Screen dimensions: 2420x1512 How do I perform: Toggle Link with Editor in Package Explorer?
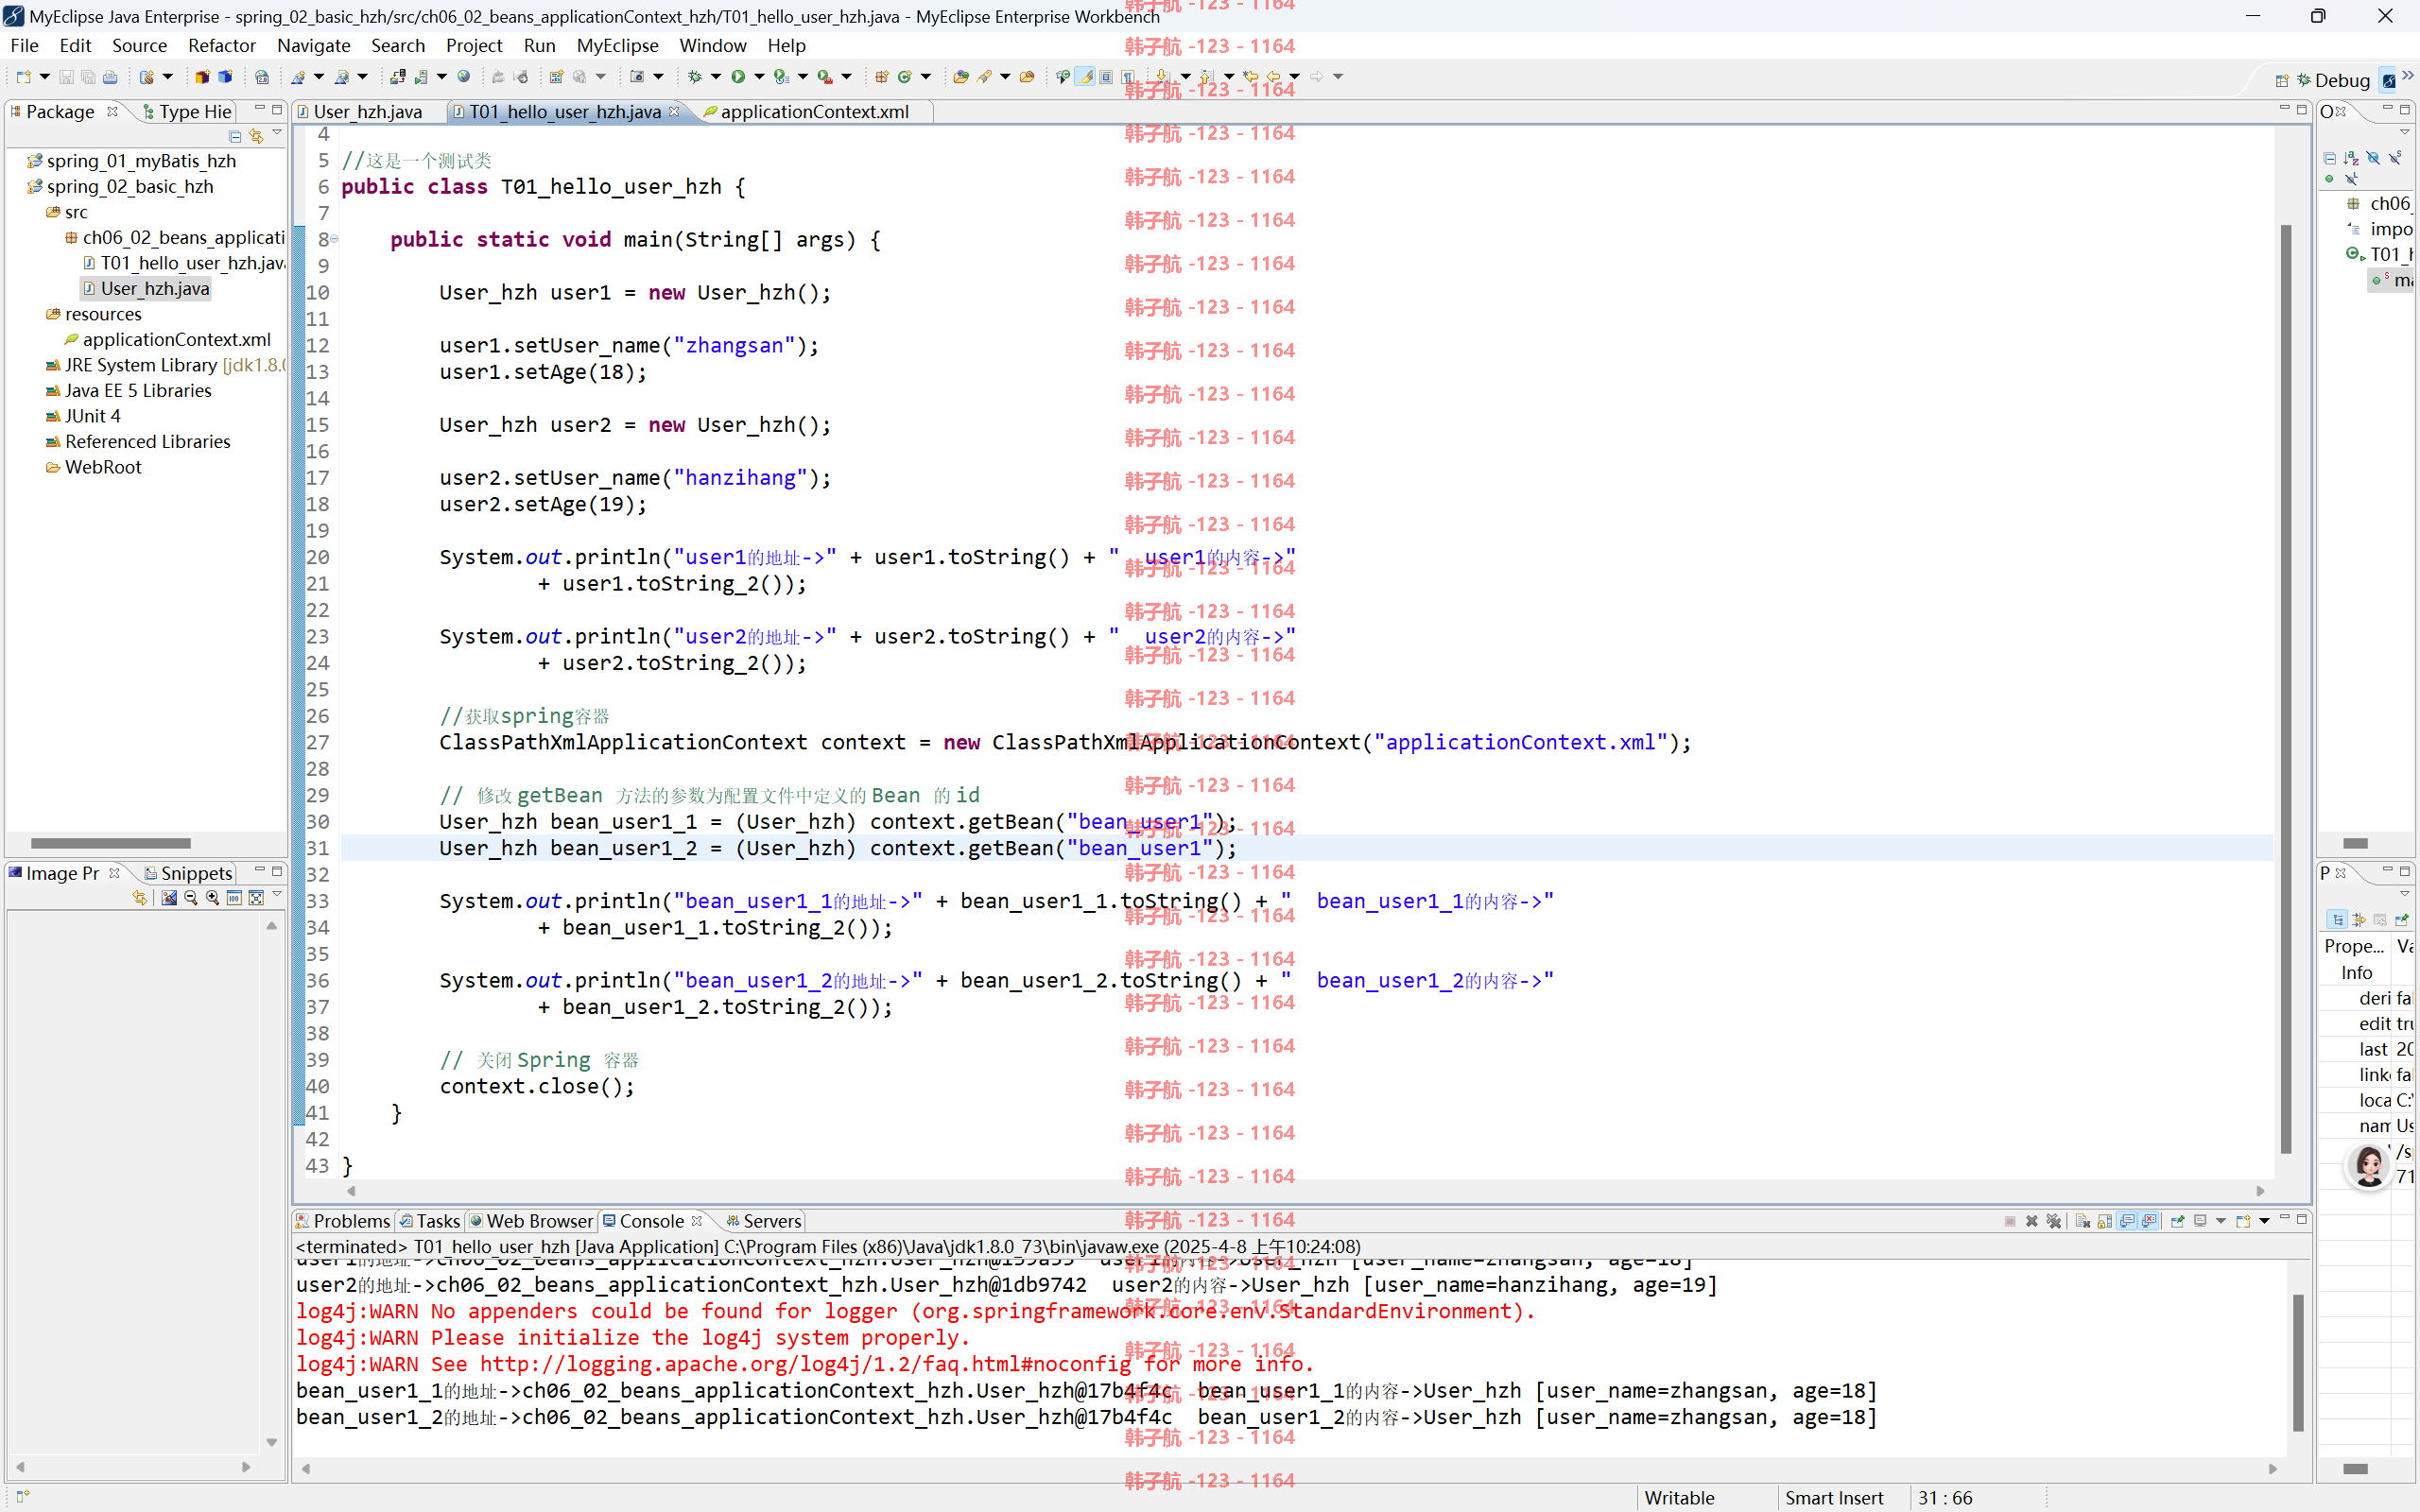click(256, 136)
